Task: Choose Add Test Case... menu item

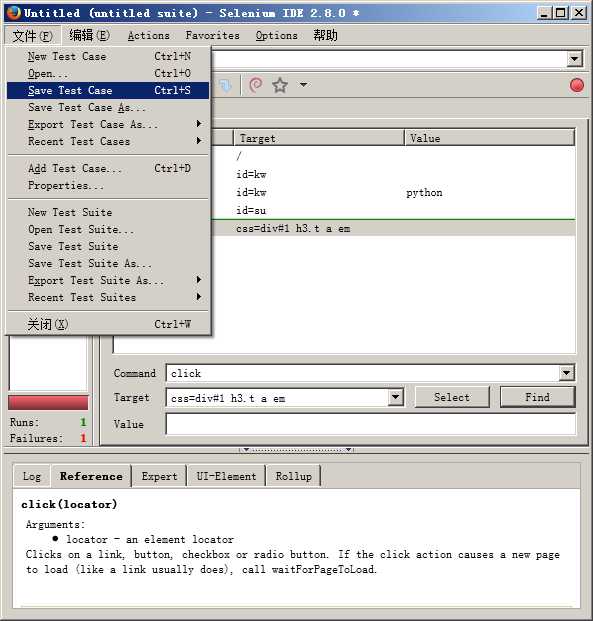Action: (x=108, y=168)
